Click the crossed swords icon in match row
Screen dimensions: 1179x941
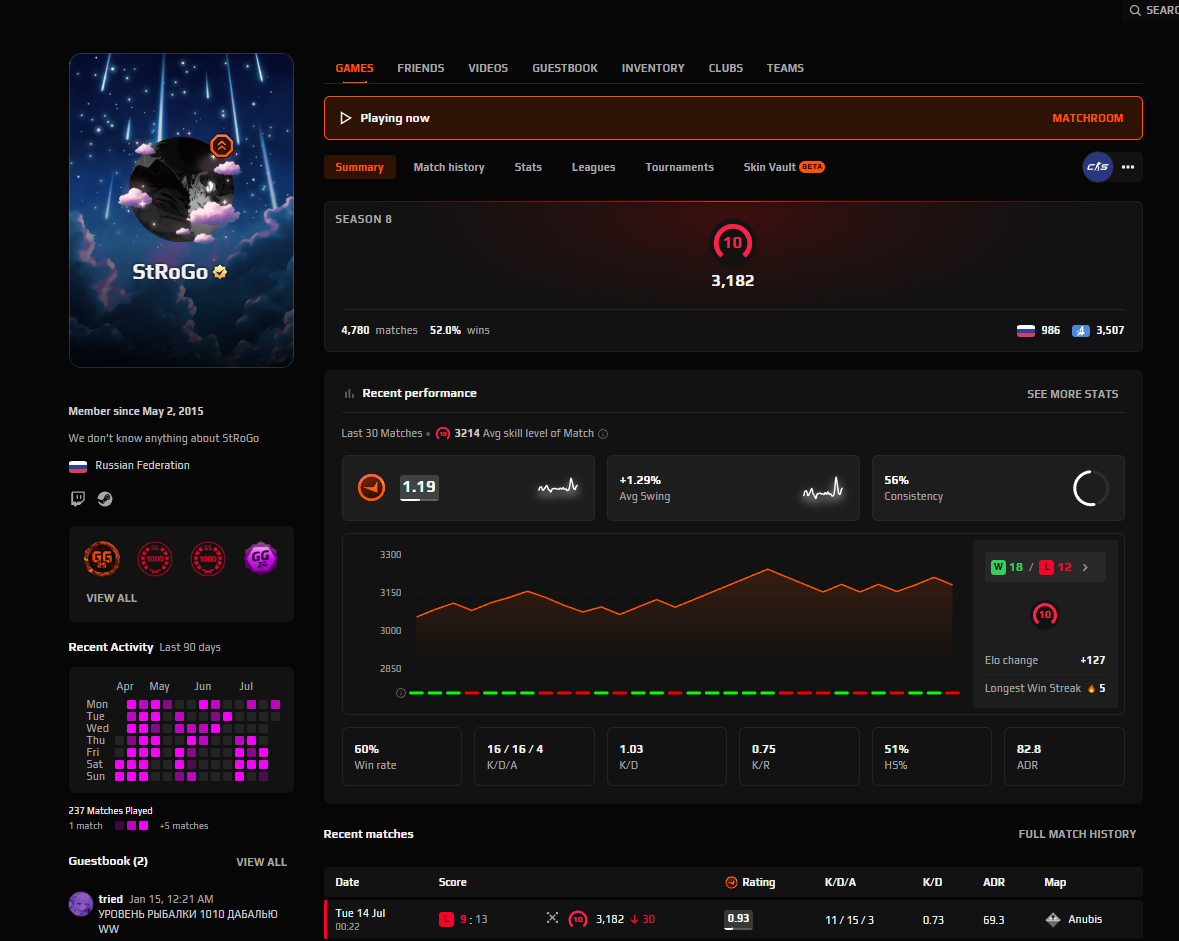pyautogui.click(x=553, y=918)
